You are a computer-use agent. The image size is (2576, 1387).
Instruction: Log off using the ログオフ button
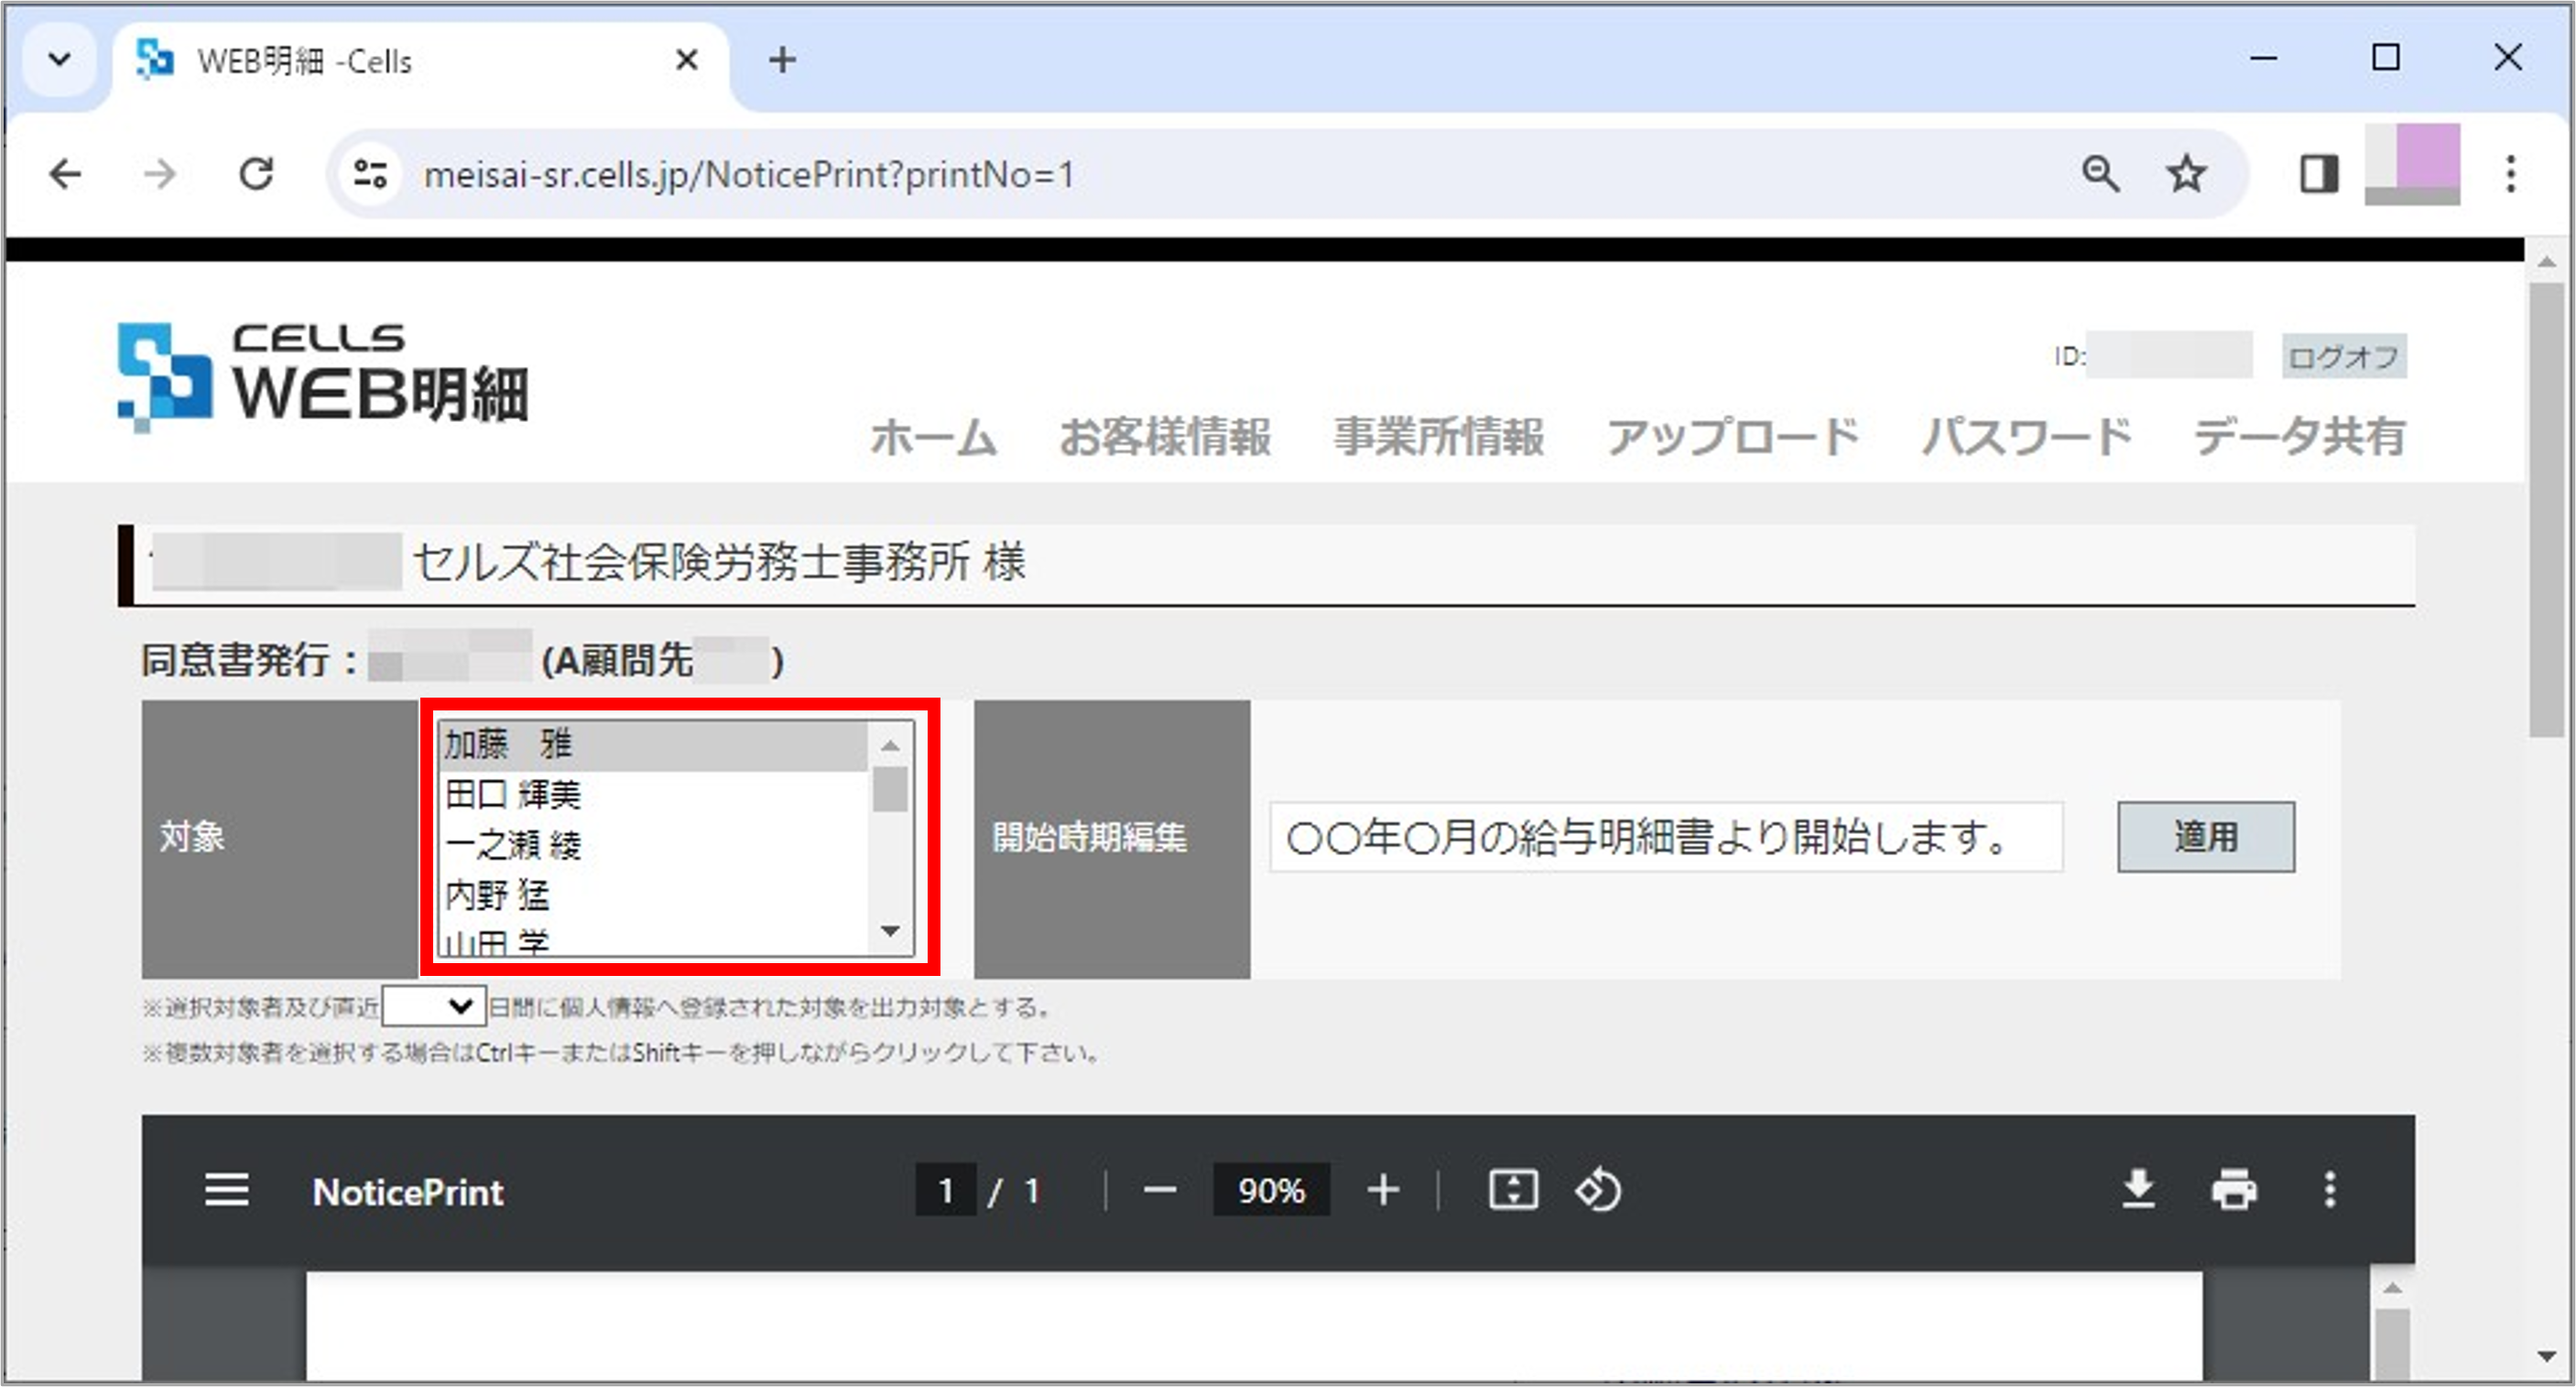click(2344, 357)
